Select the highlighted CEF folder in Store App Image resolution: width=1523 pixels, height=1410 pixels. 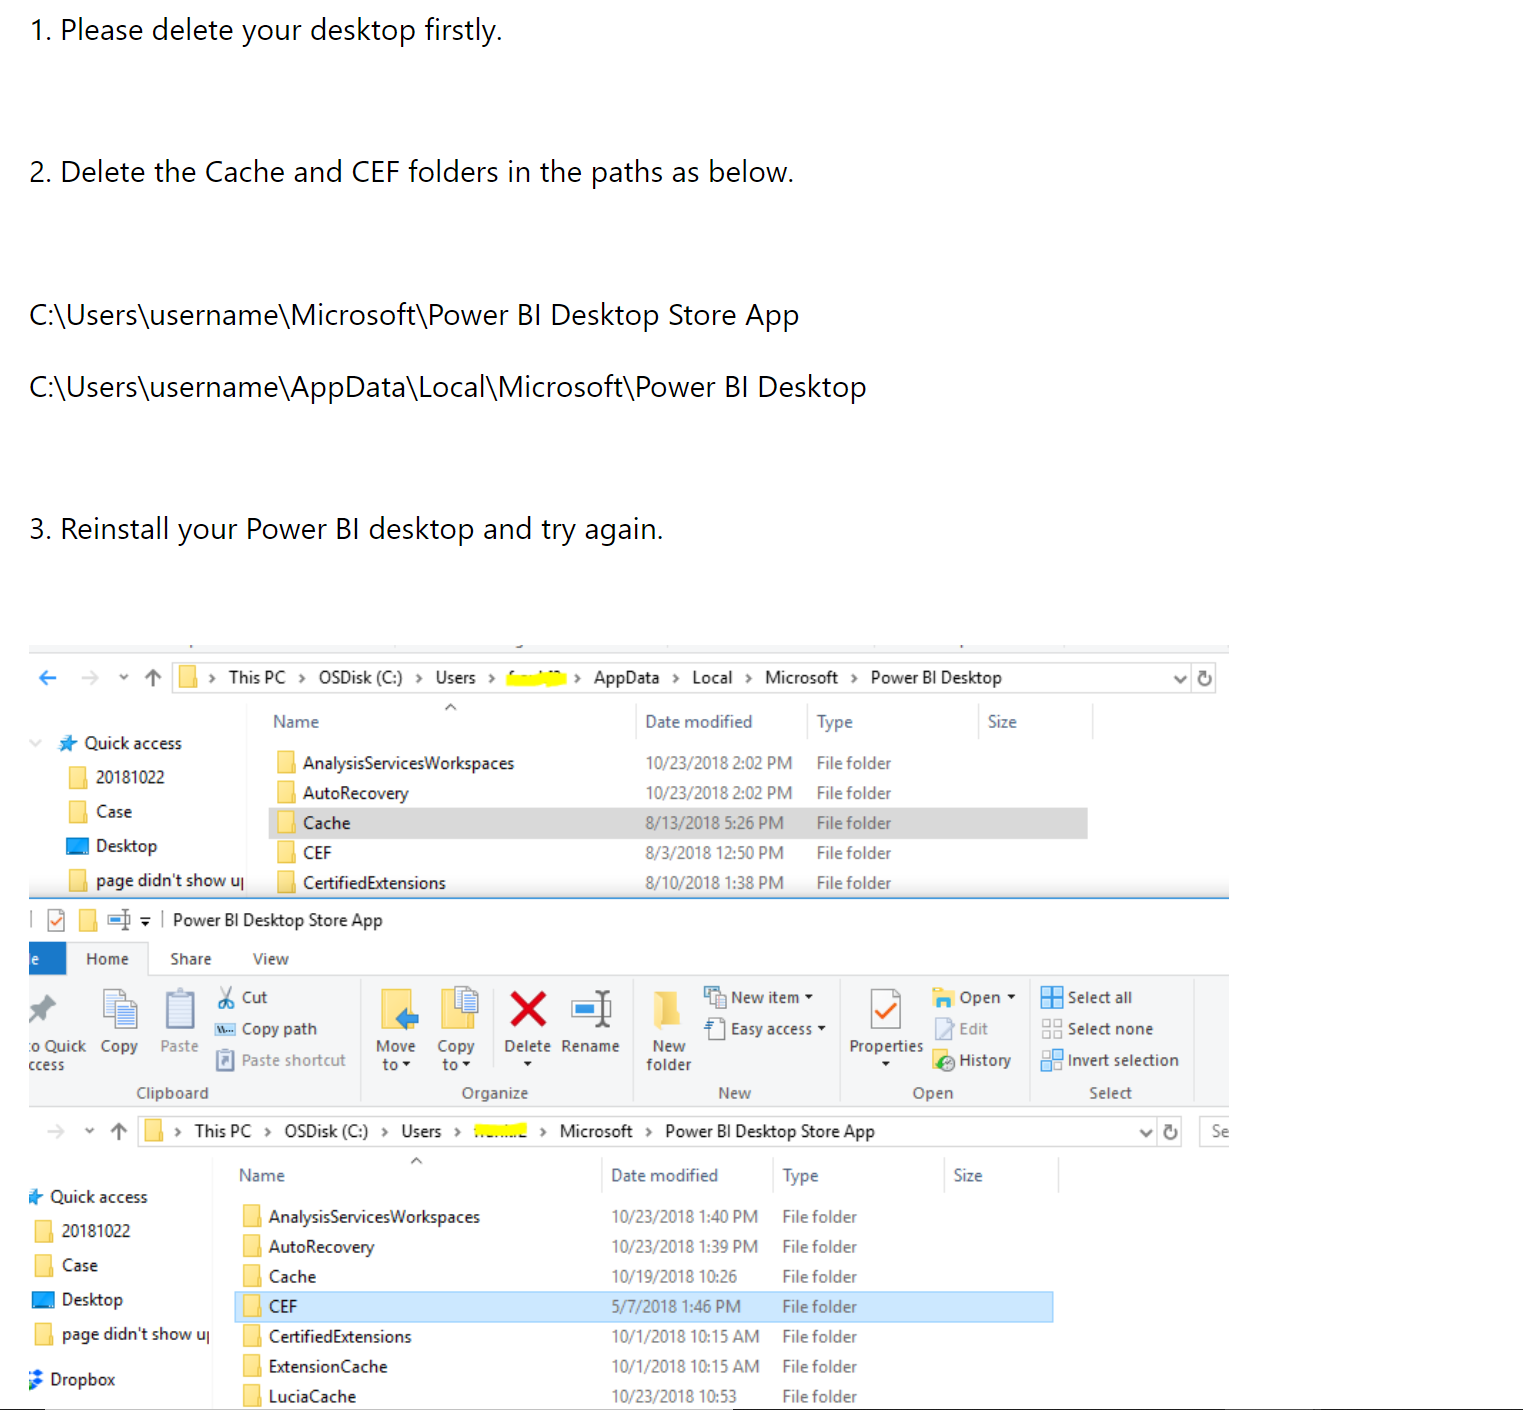644,1307
